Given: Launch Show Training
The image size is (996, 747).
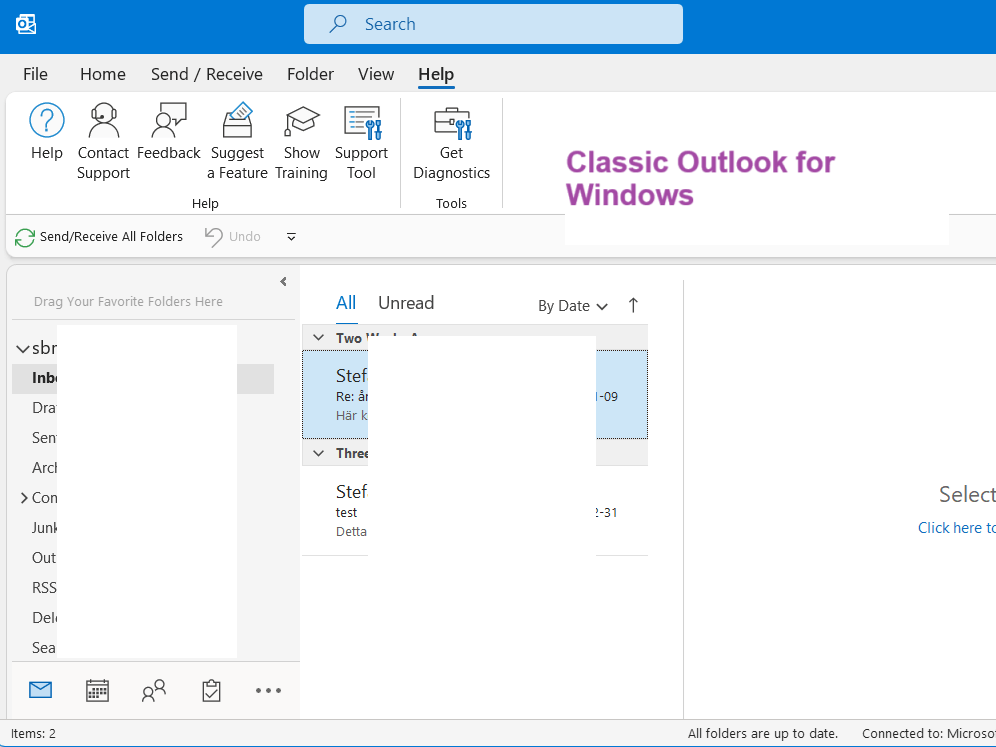Looking at the screenshot, I should [x=302, y=142].
